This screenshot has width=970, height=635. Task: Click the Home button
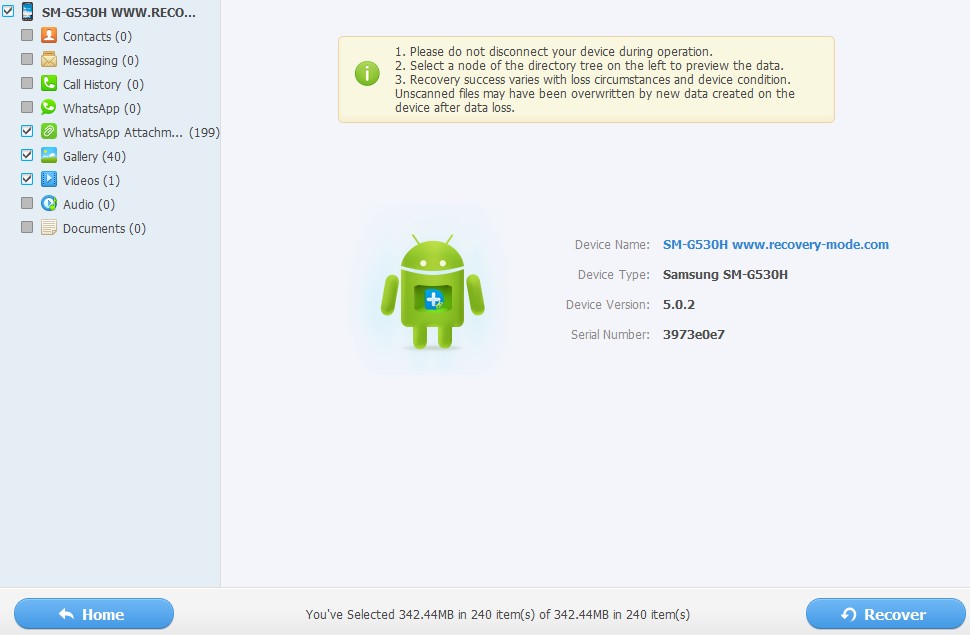click(94, 614)
